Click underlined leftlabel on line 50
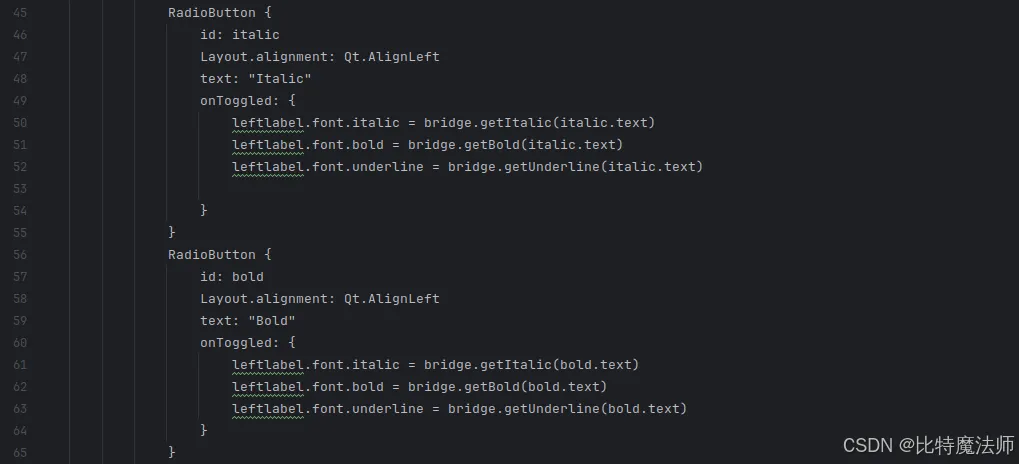1019x464 pixels. (x=268, y=123)
